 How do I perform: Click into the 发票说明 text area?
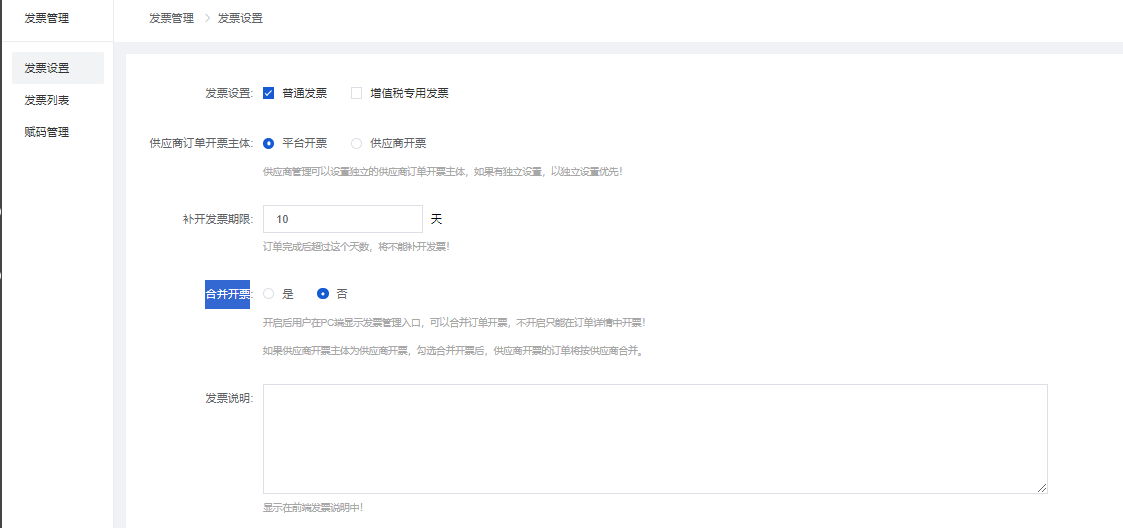point(654,438)
